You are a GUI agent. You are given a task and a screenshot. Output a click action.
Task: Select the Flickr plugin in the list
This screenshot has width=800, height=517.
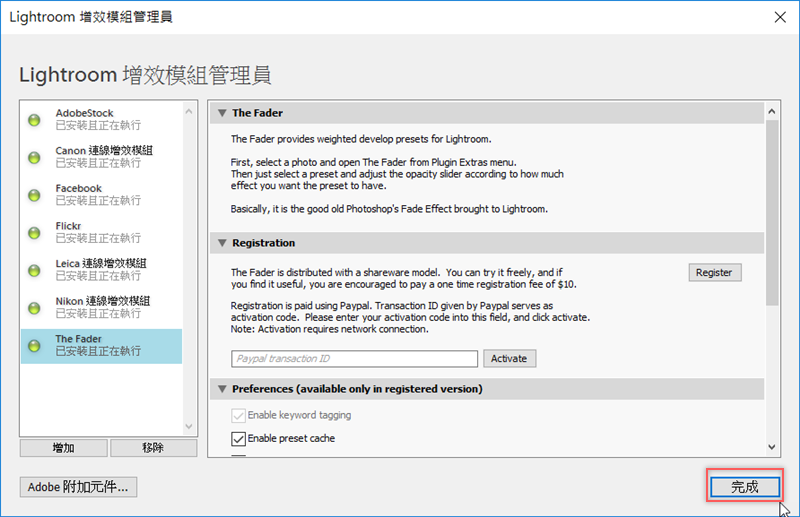100,233
